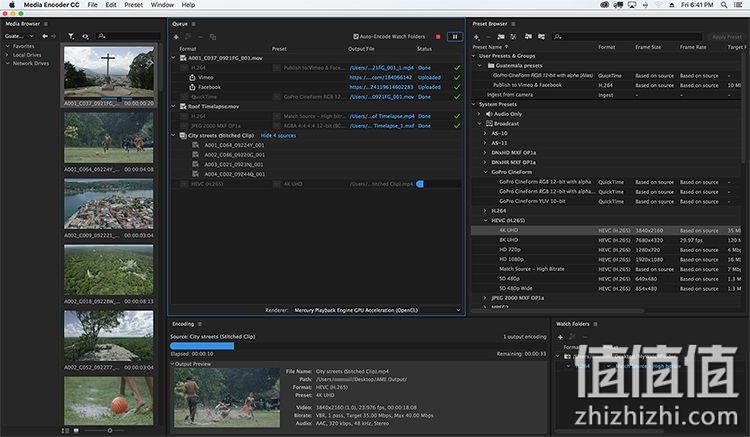Open Queue panel menu icon
Viewport: 750px width, 437px height.
194,24
